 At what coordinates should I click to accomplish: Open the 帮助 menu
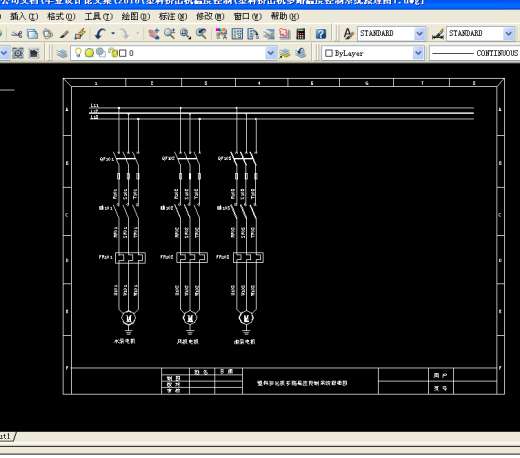pos(285,16)
